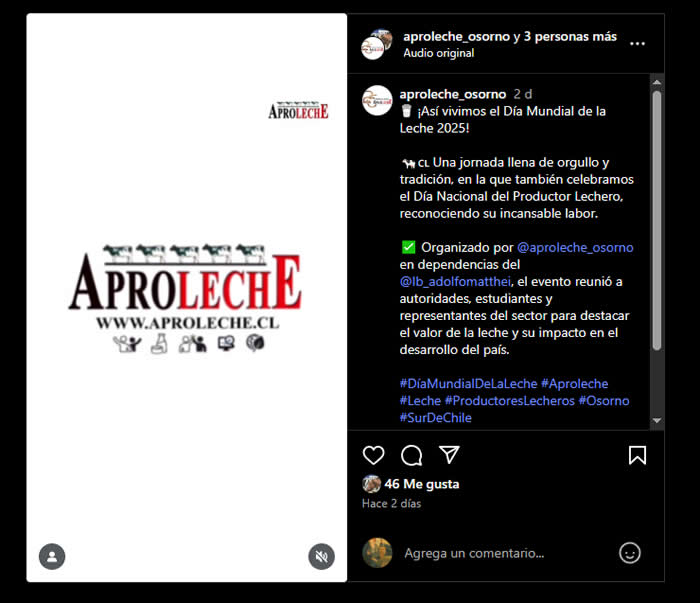
Task: Open the #ProductoresLecheros hashtag
Action: pyautogui.click(x=510, y=401)
